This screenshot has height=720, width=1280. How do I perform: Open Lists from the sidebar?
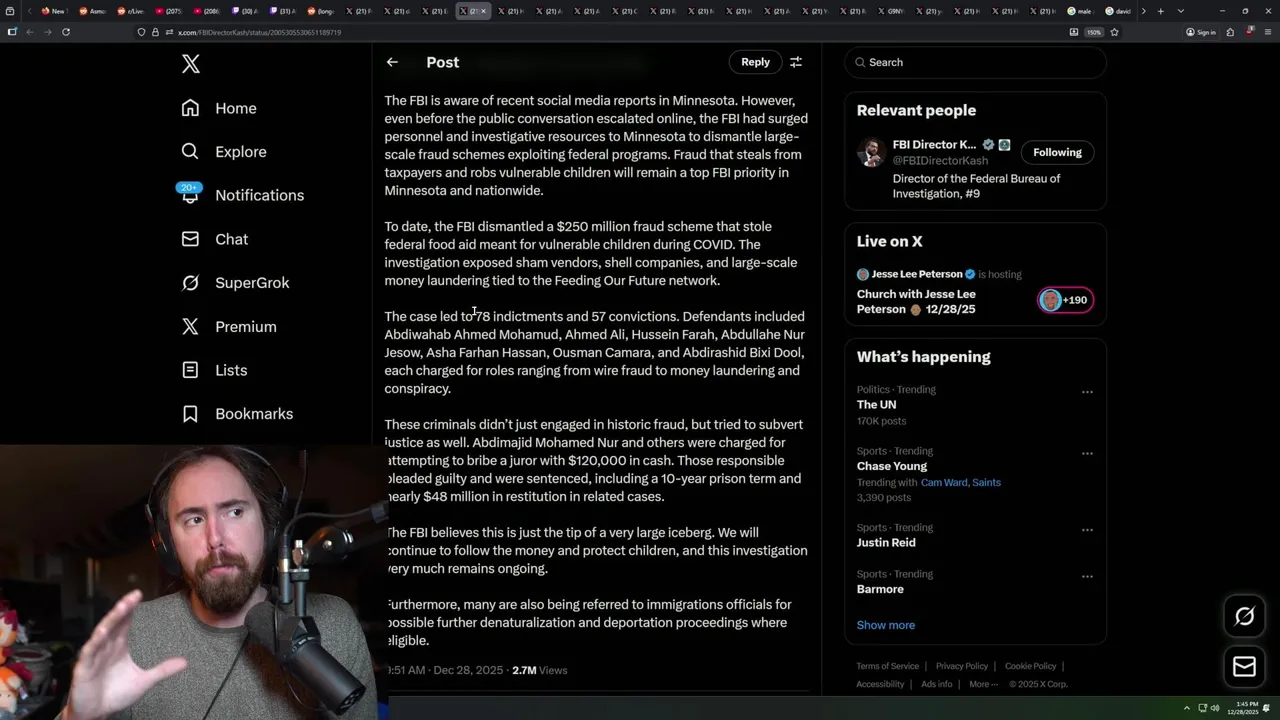click(214, 370)
